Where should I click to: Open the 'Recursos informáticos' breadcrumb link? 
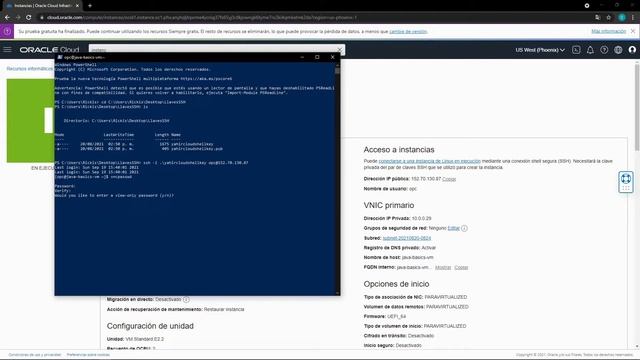(x=30, y=69)
